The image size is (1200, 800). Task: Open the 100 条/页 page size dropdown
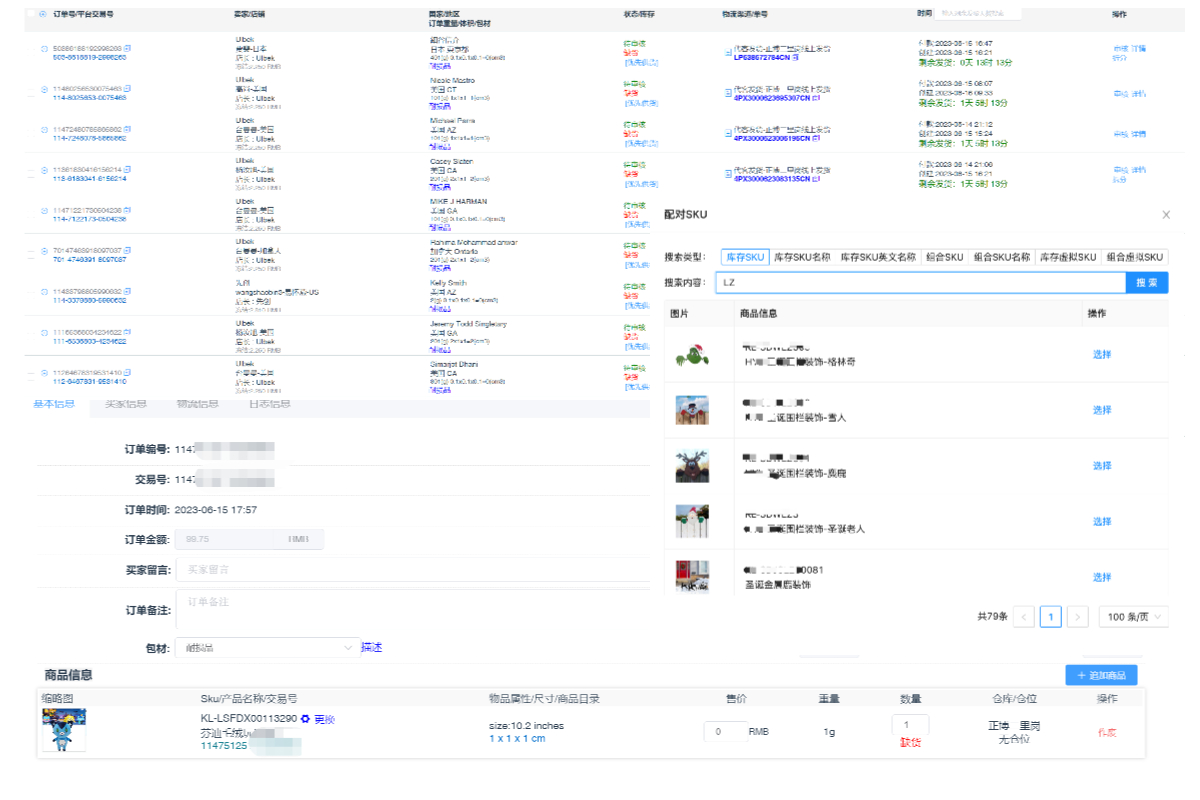pos(1133,617)
